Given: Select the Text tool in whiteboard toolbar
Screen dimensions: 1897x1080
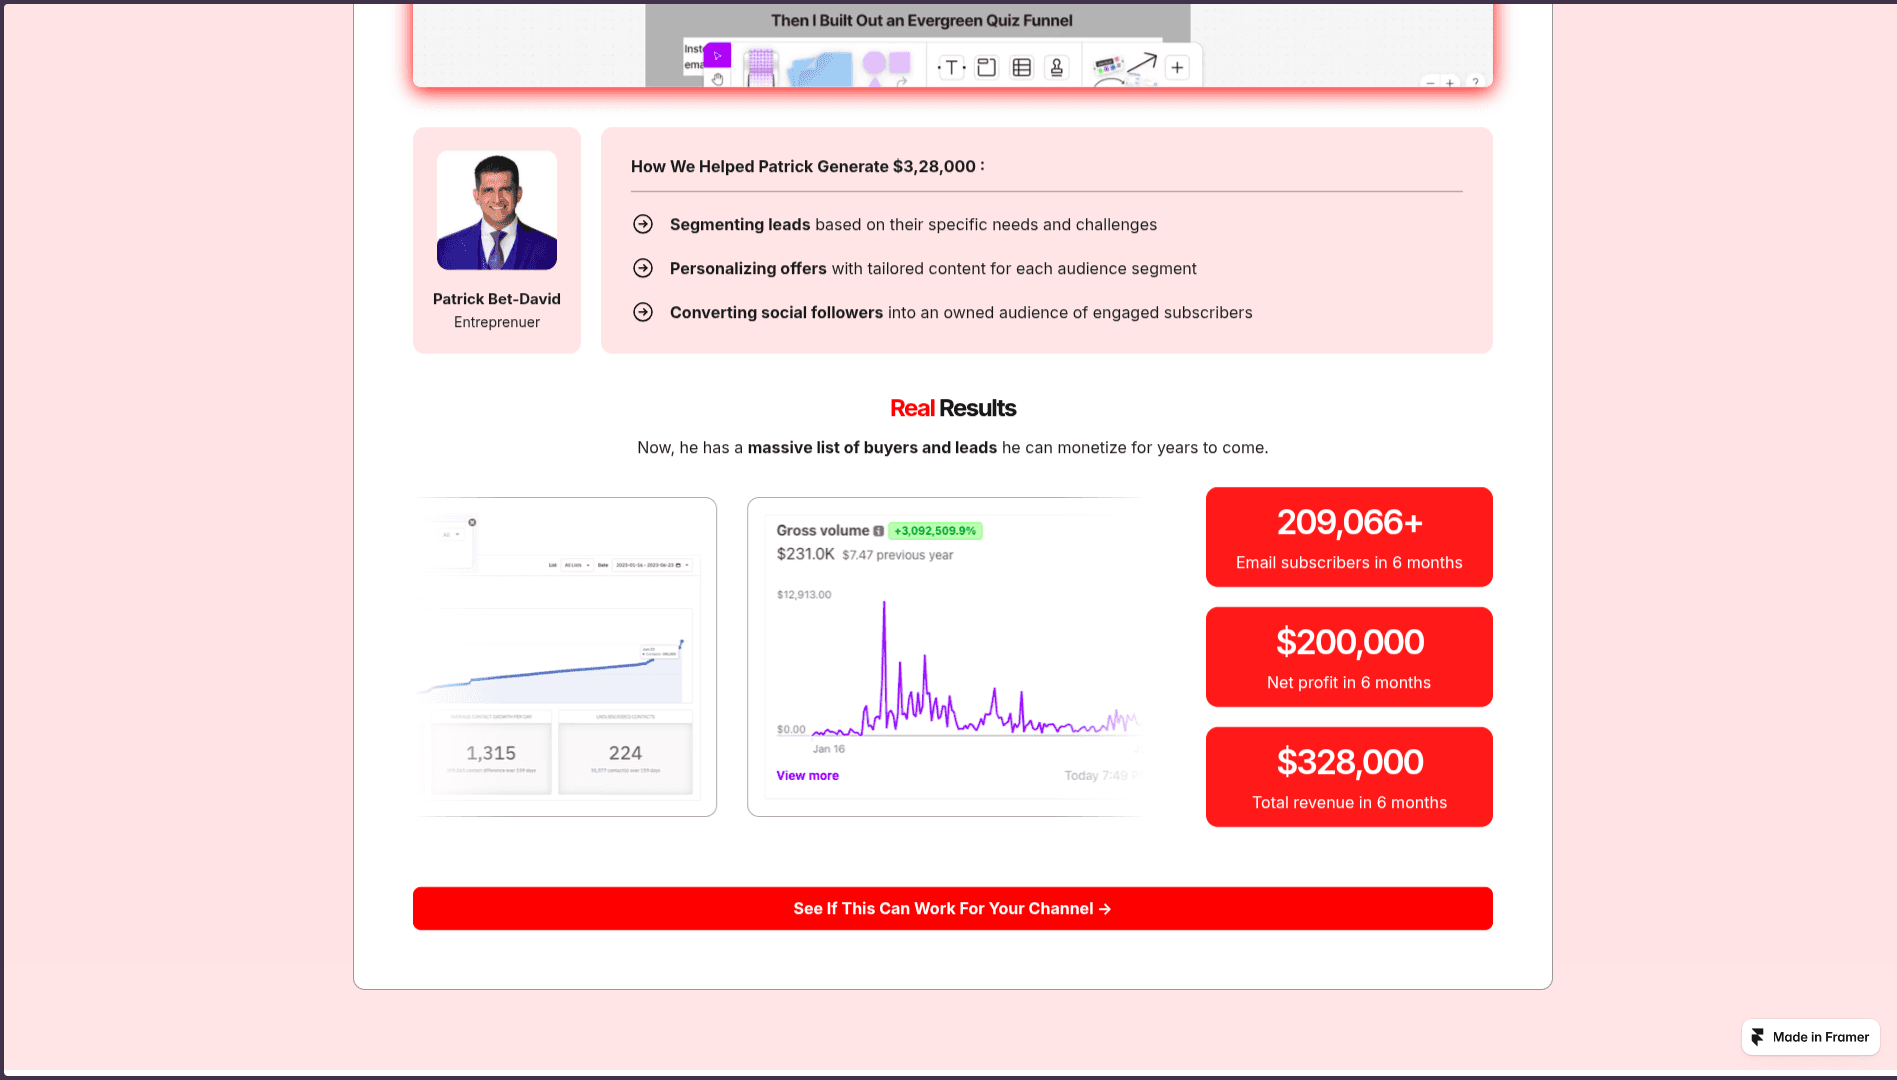Looking at the screenshot, I should (952, 68).
